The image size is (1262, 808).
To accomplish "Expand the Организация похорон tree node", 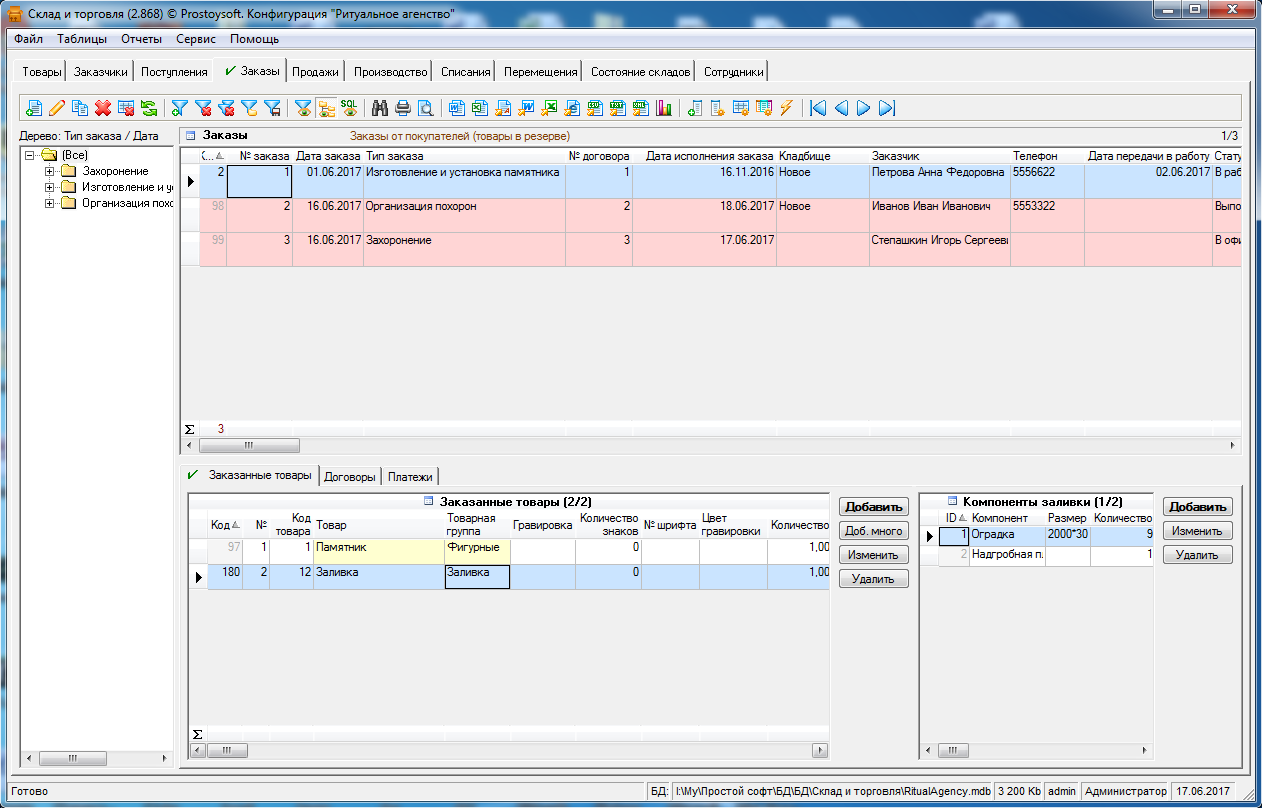I will [49, 203].
